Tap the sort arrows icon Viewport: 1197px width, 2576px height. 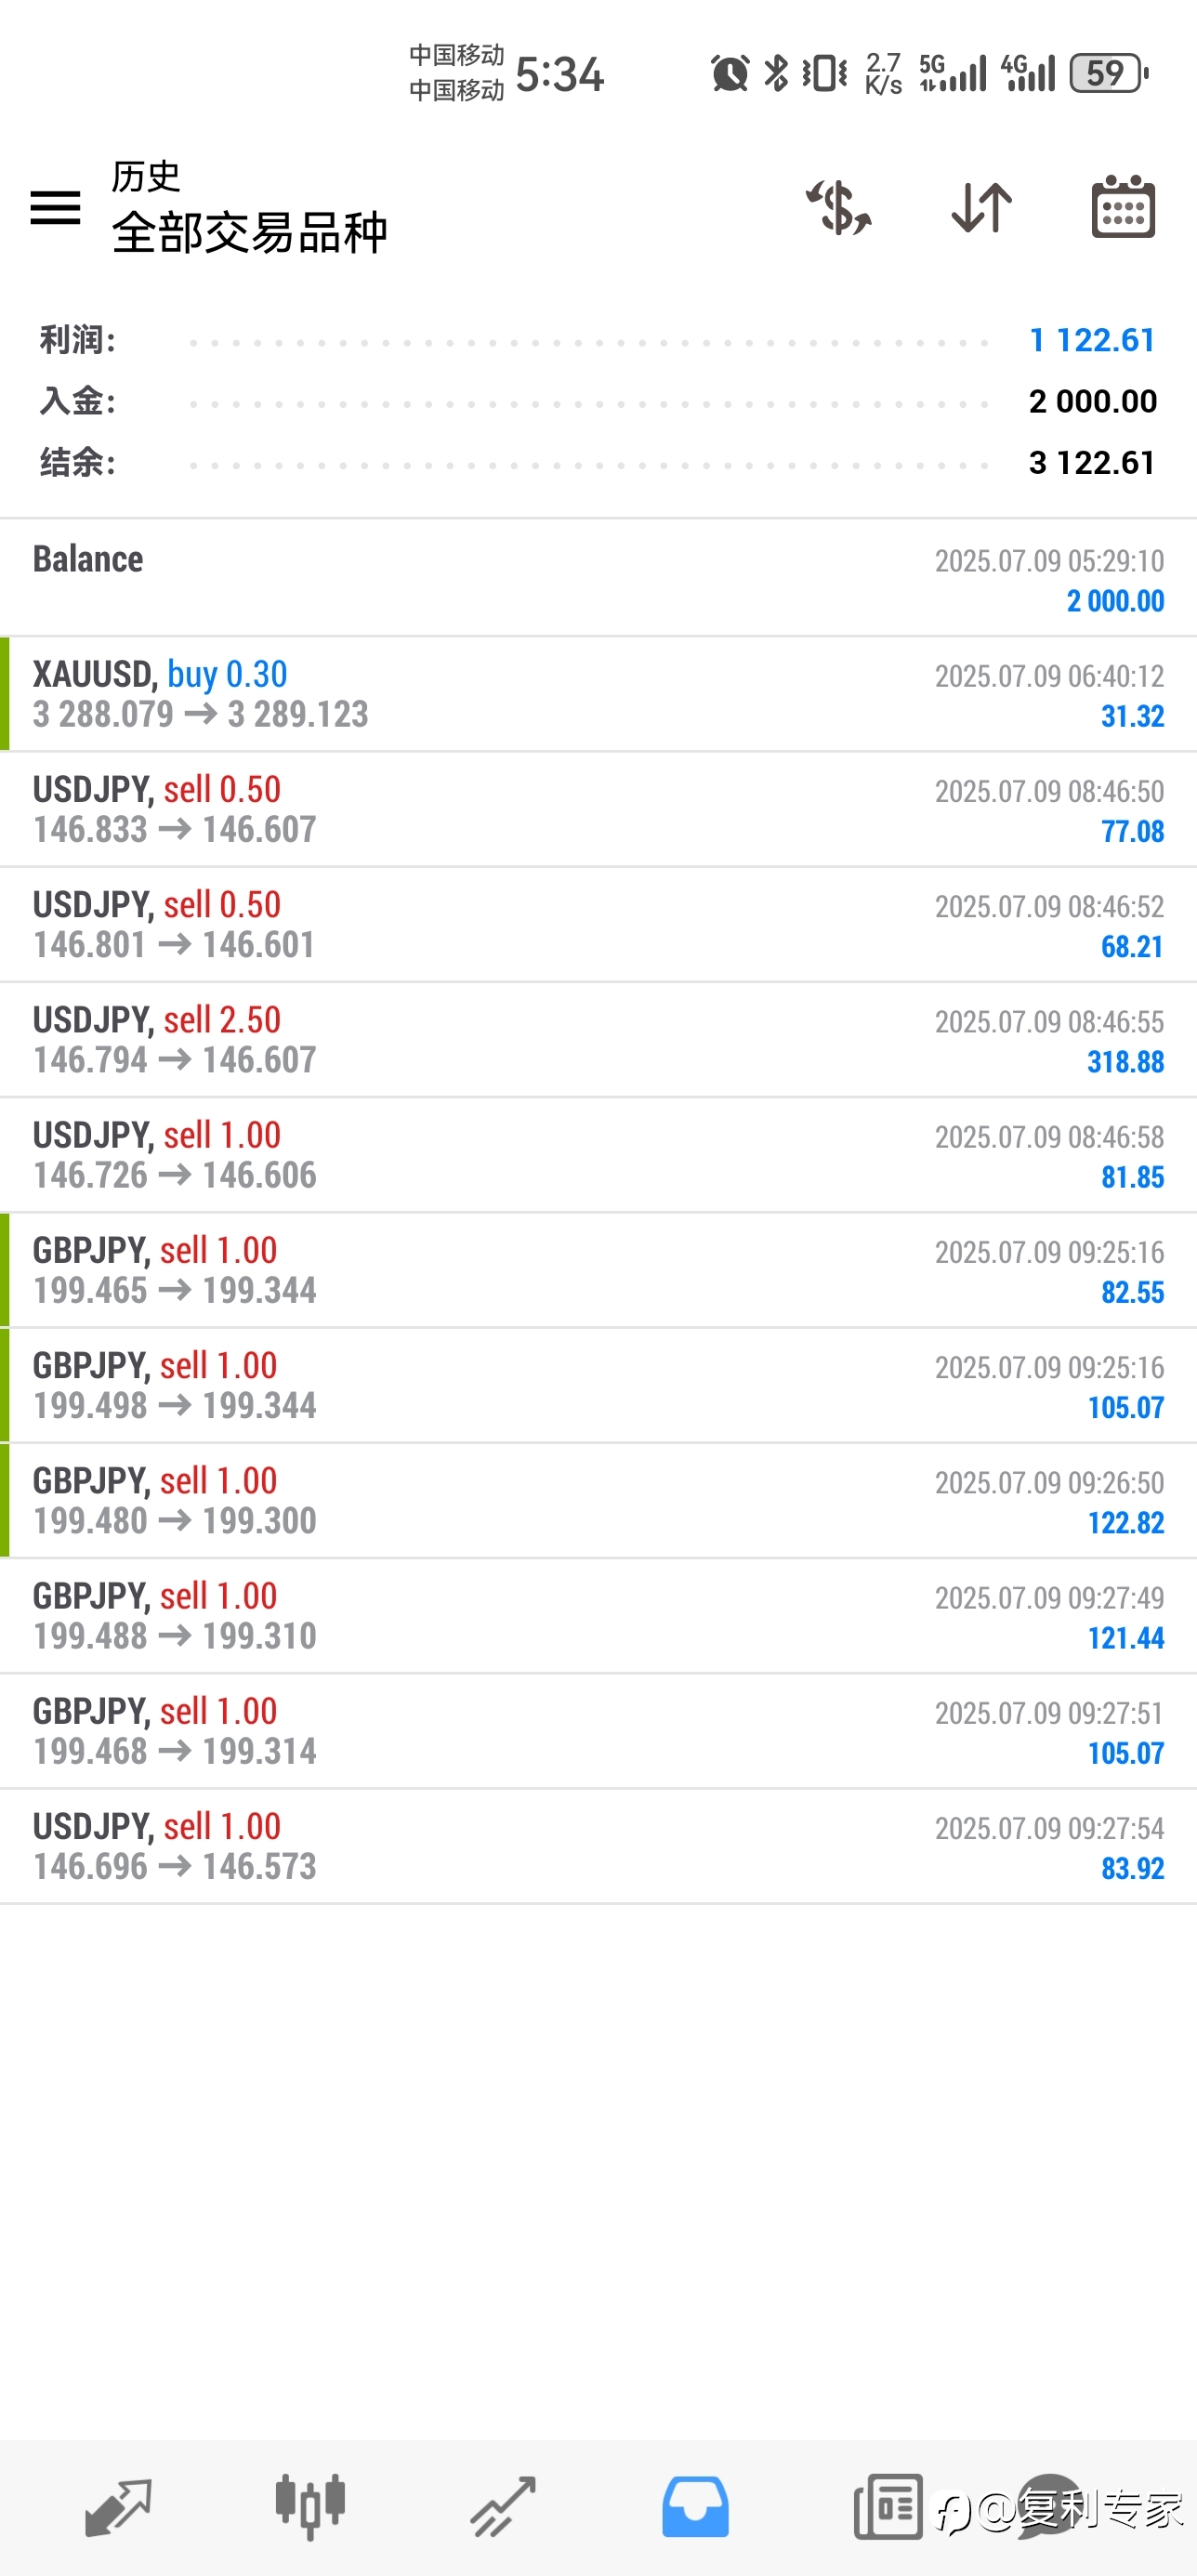(981, 208)
